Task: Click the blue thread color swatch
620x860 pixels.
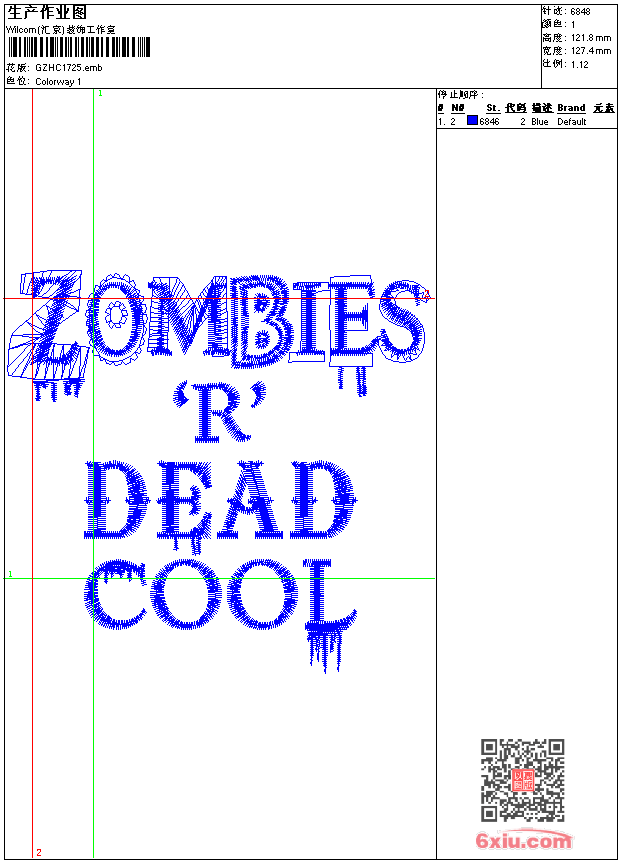Action: pyautogui.click(x=472, y=121)
